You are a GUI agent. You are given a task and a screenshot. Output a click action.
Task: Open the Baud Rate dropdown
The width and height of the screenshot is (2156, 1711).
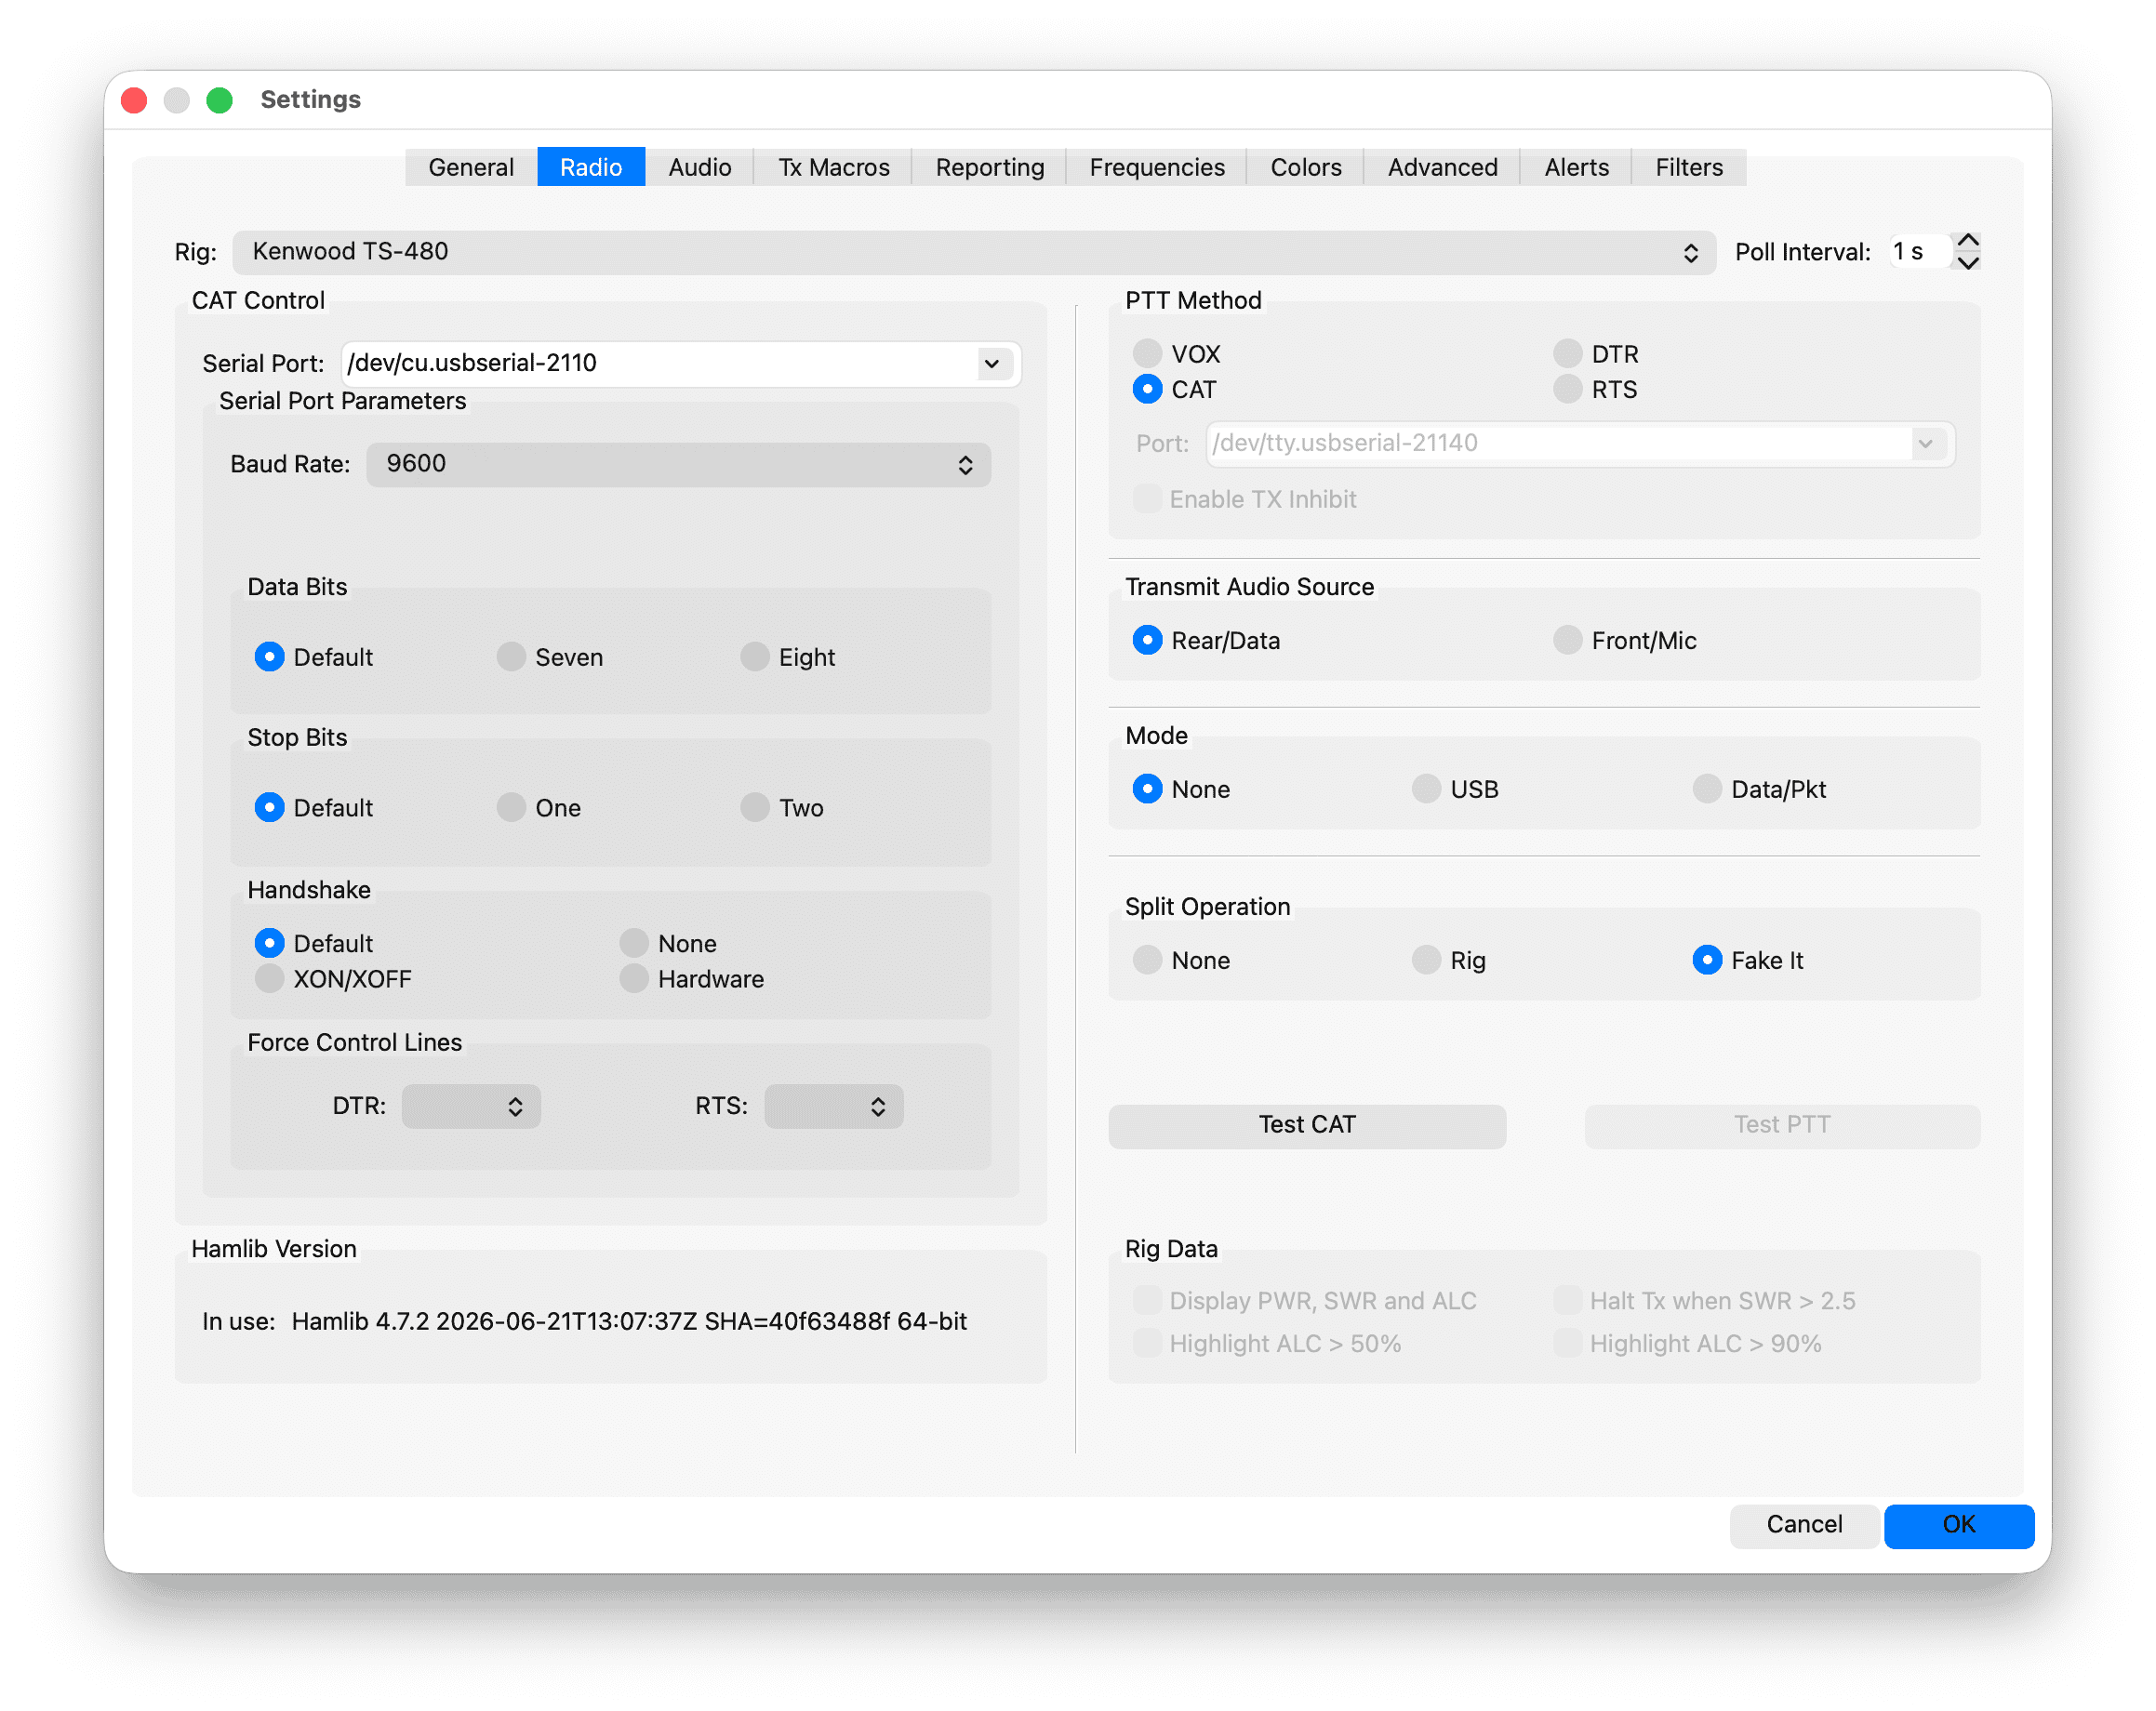pos(679,465)
